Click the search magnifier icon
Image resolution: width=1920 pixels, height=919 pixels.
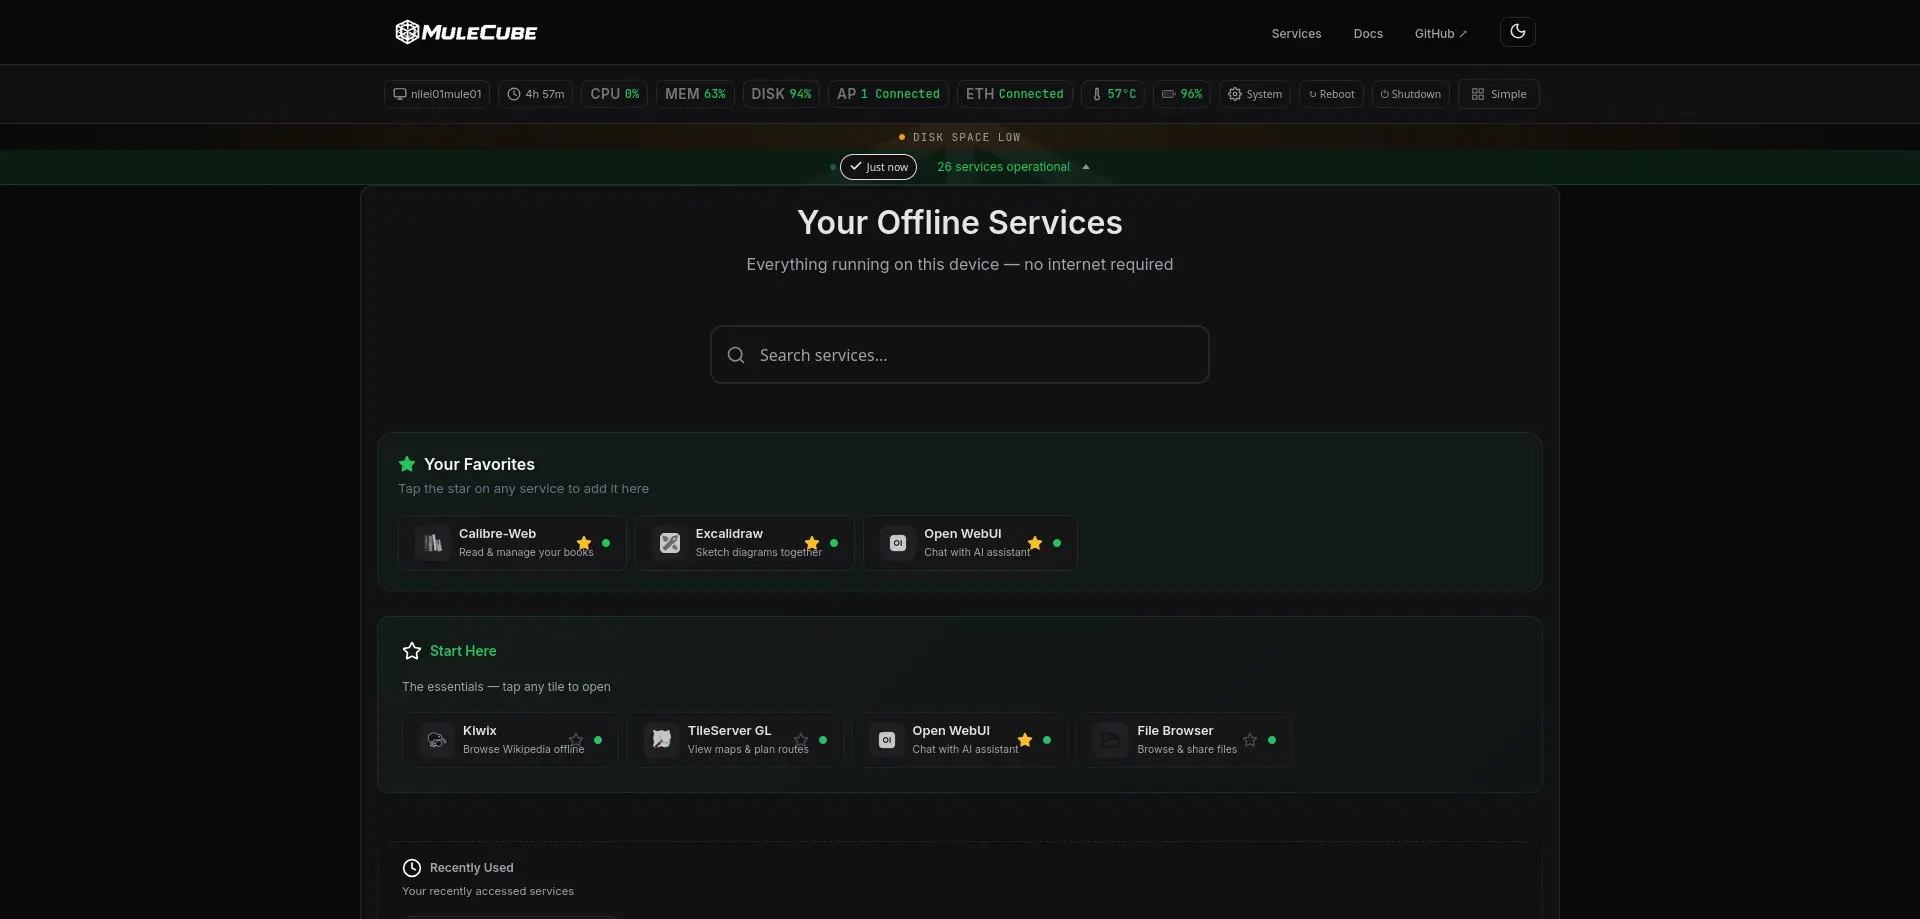click(x=736, y=355)
